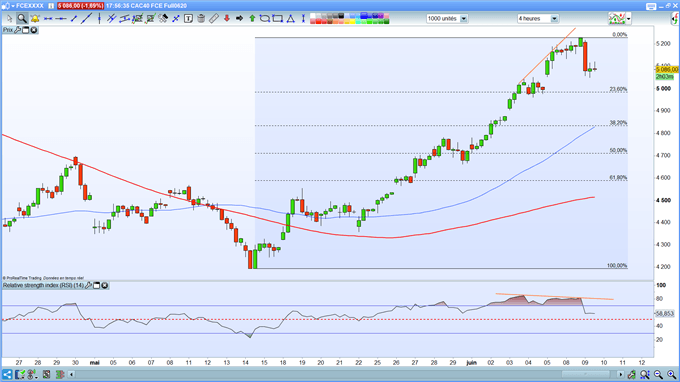Pick the black color swatch
This screenshot has height=382, width=680.
pyautogui.click(x=341, y=16)
